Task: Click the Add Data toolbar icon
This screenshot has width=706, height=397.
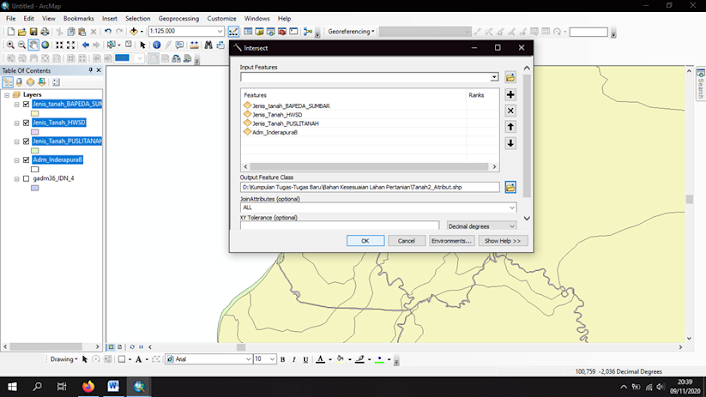Action: (134, 32)
